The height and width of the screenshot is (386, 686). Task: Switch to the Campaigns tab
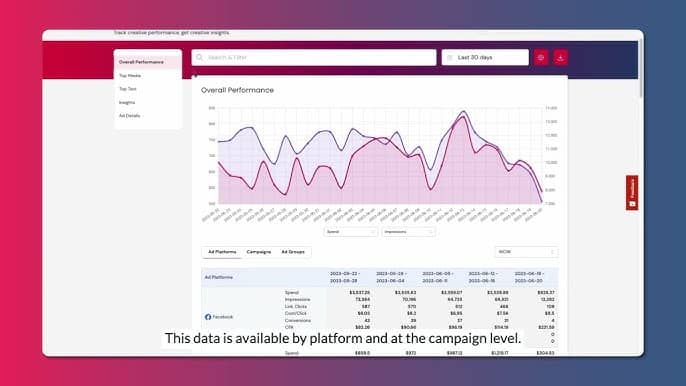pos(259,252)
